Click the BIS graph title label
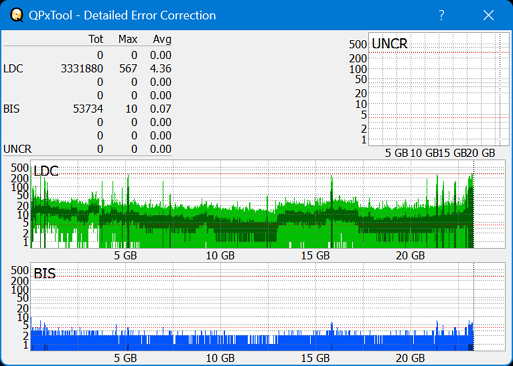Screen dimensions: 513x366 [45, 274]
